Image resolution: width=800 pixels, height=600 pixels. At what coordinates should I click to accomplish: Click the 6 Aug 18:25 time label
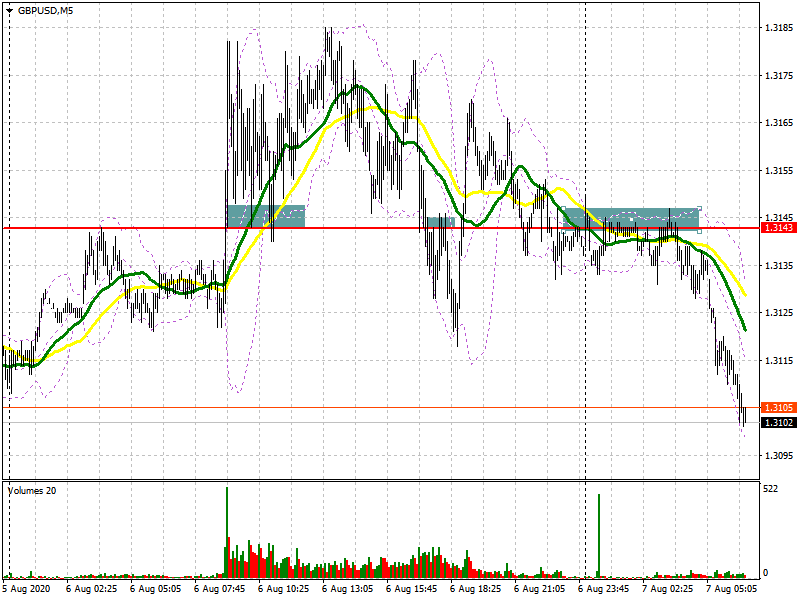[x=476, y=589]
